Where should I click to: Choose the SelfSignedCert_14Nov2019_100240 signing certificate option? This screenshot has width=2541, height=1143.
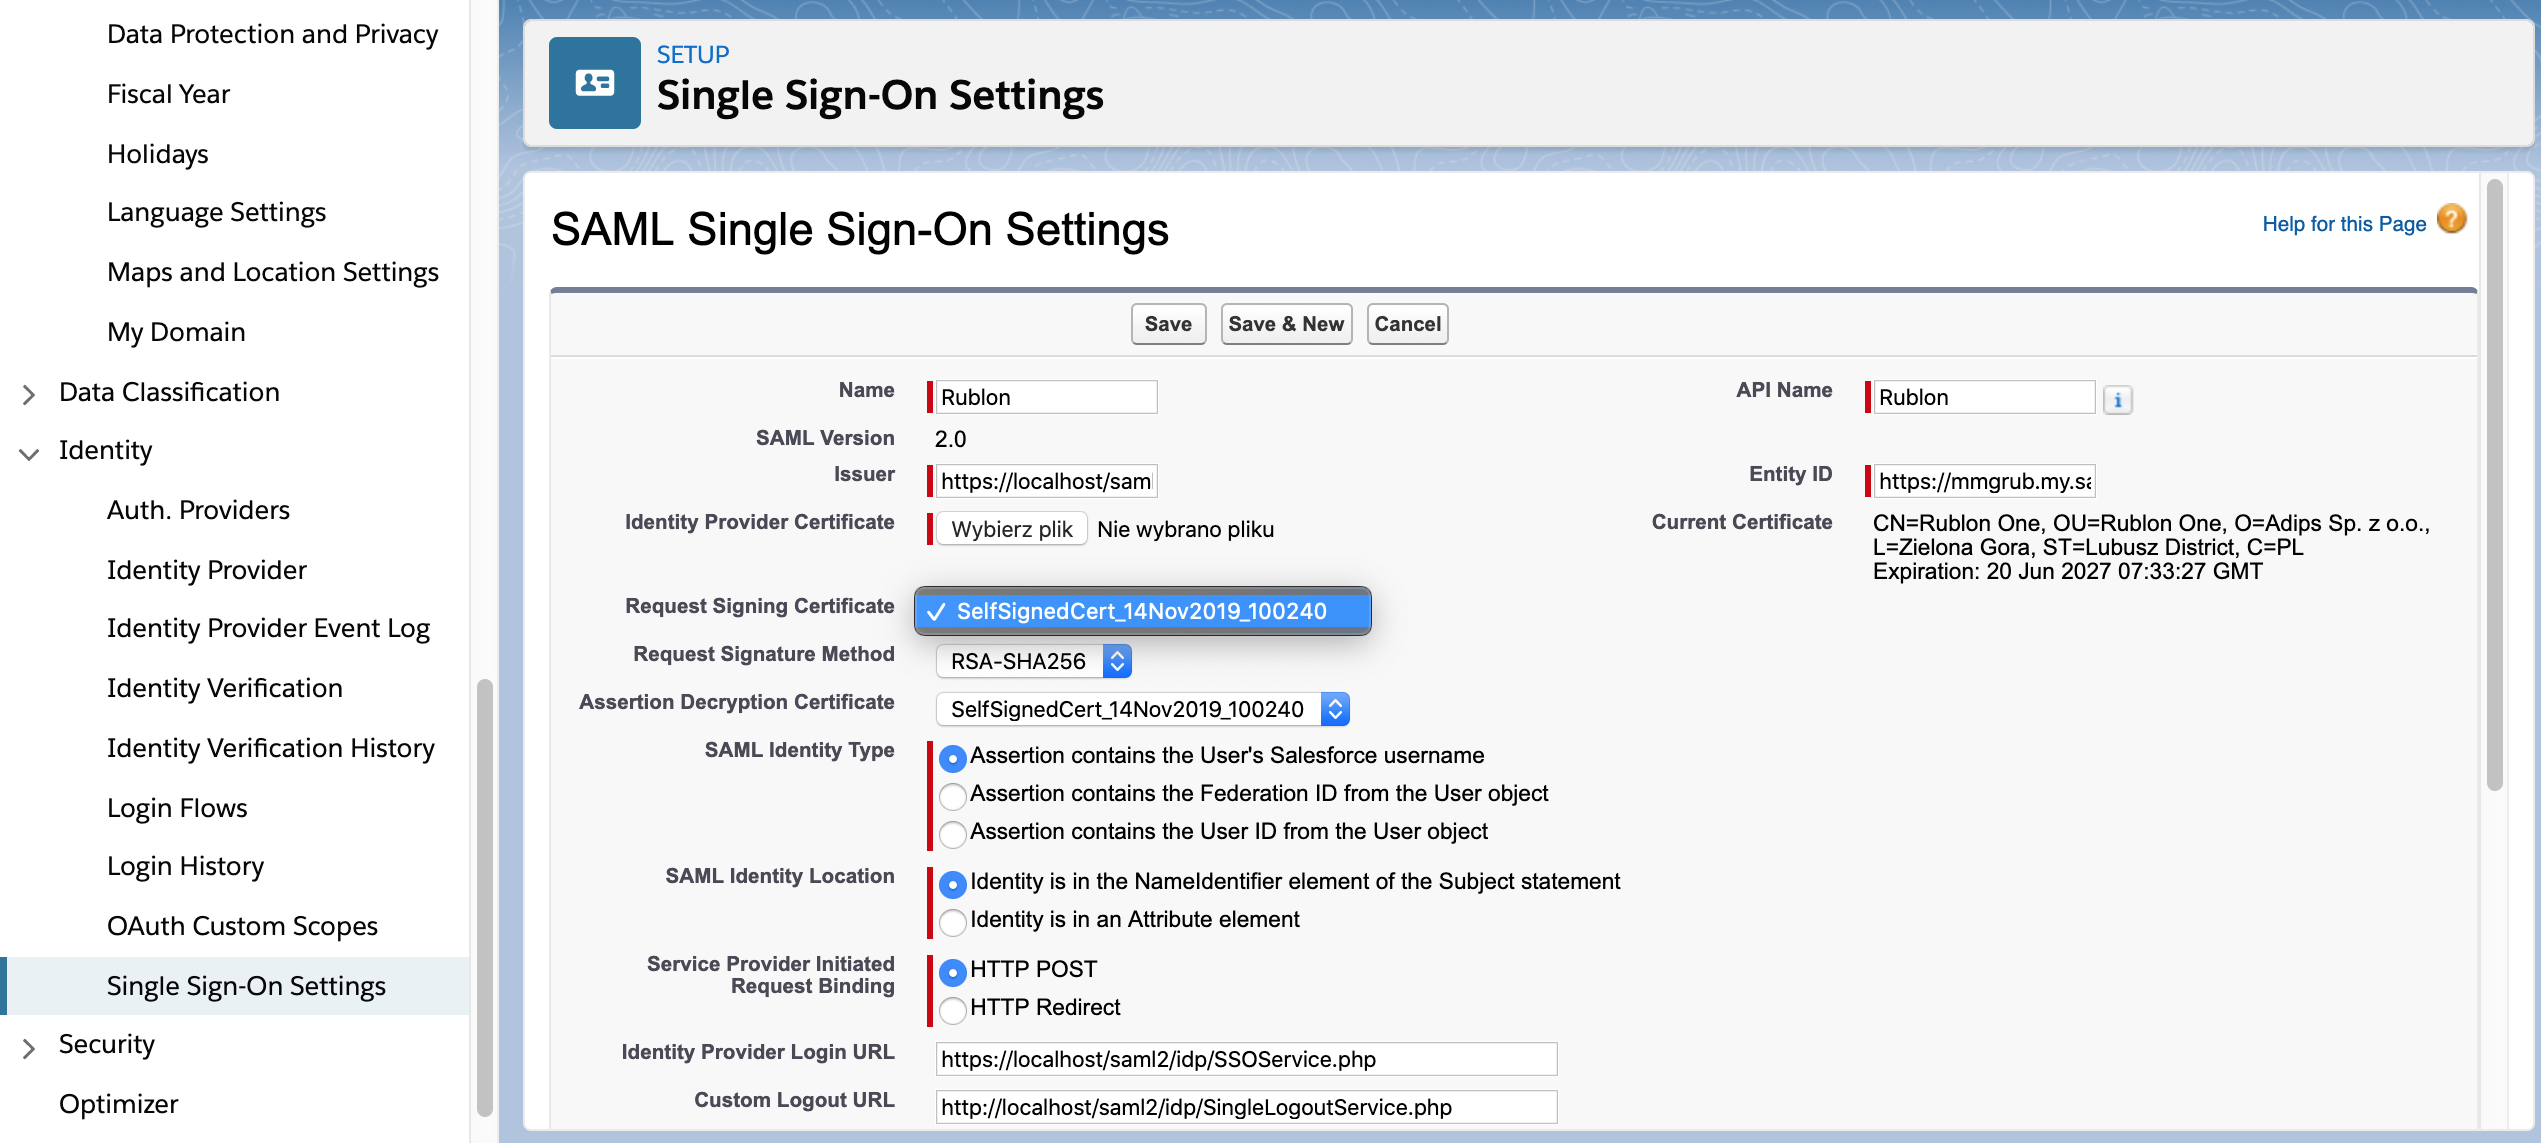(x=1141, y=611)
